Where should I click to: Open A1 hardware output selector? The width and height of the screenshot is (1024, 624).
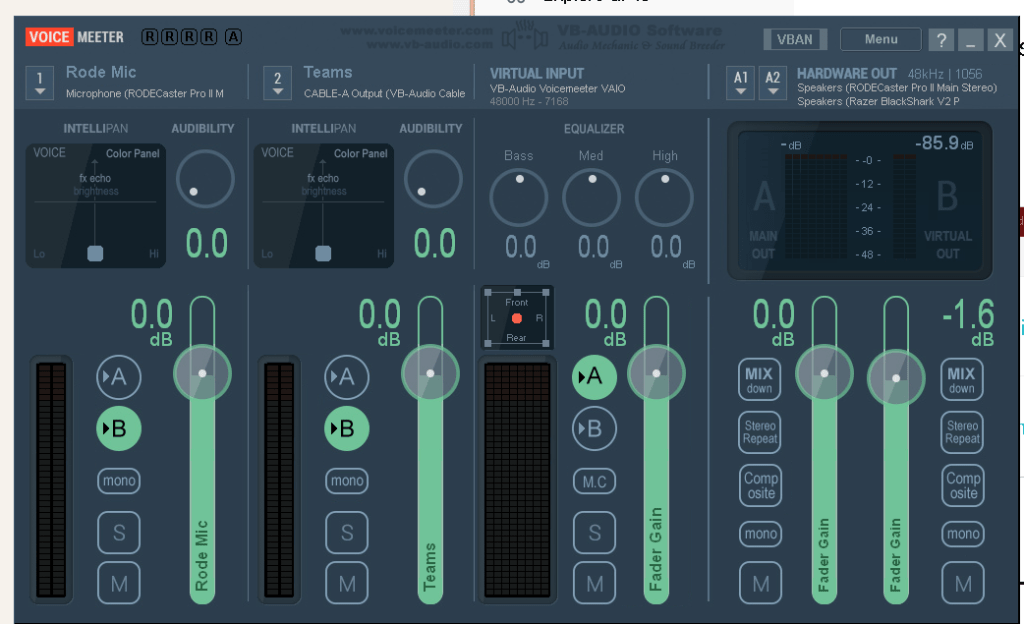(x=741, y=84)
